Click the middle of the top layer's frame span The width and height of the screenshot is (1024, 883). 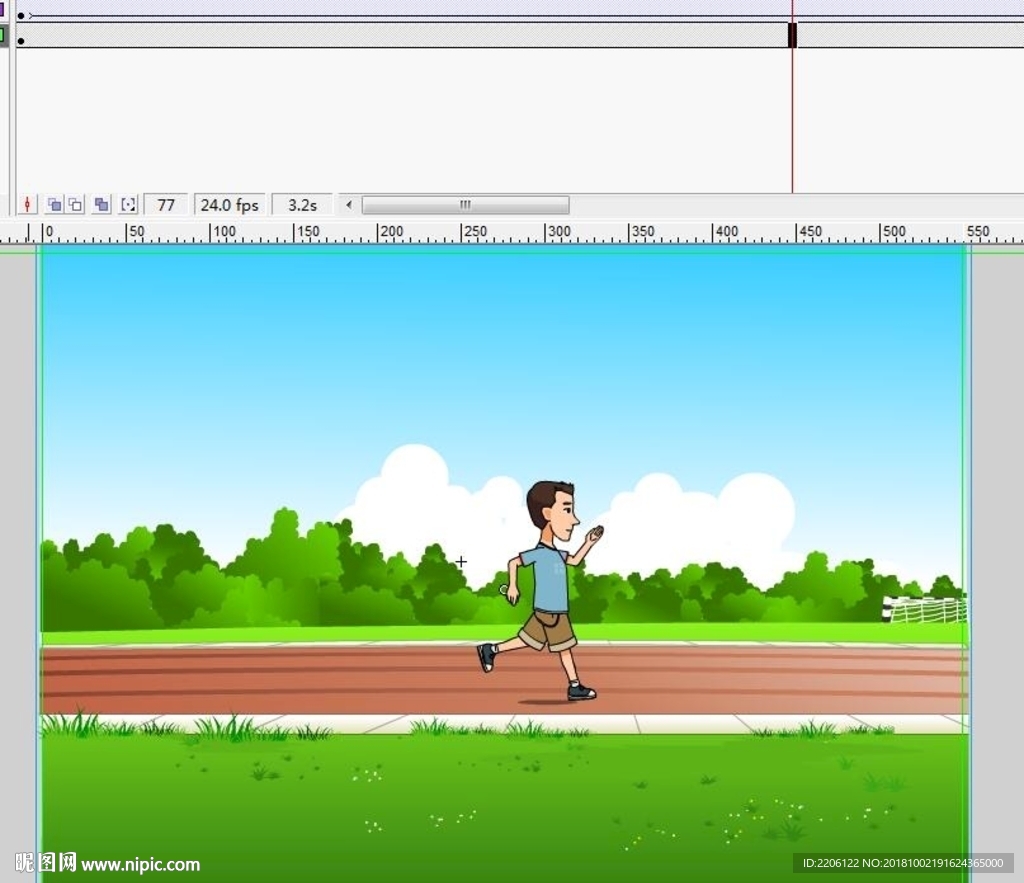400,15
